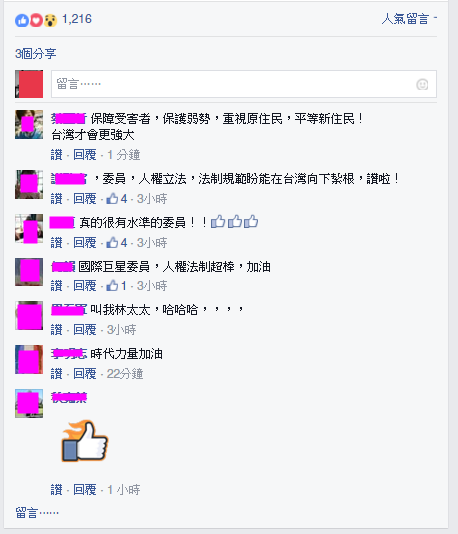This screenshot has height=534, width=458.
Task: Click the 22分鐘 timestamp
Action: 125,374
